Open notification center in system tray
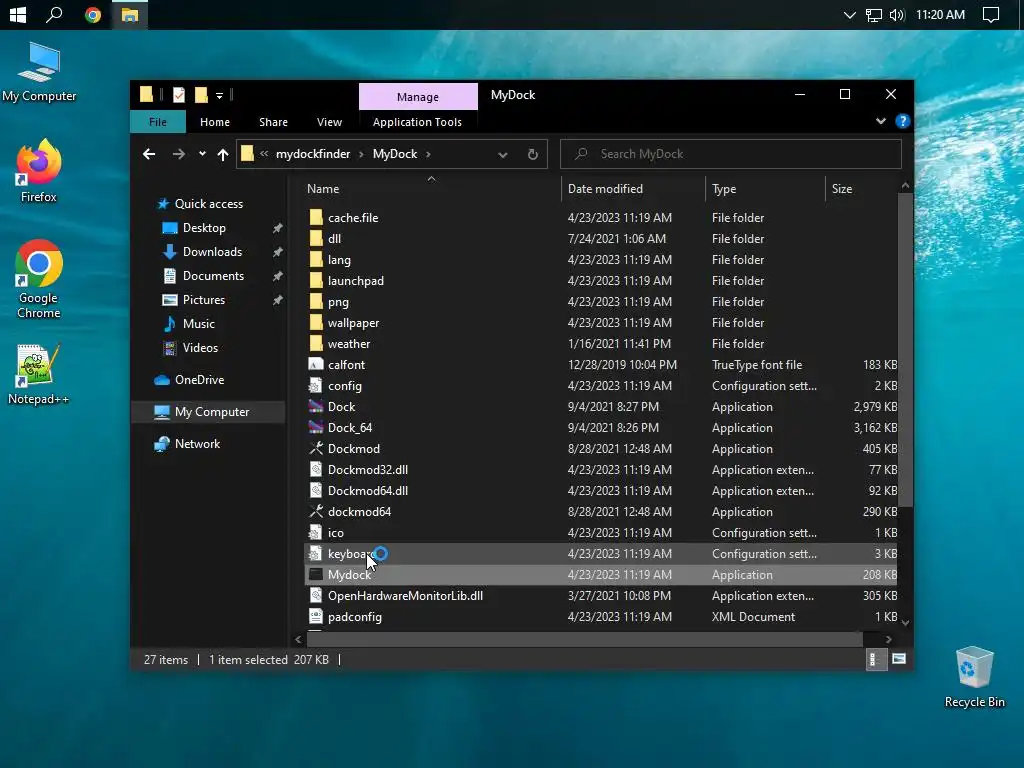This screenshot has height=768, width=1024. pos(991,14)
